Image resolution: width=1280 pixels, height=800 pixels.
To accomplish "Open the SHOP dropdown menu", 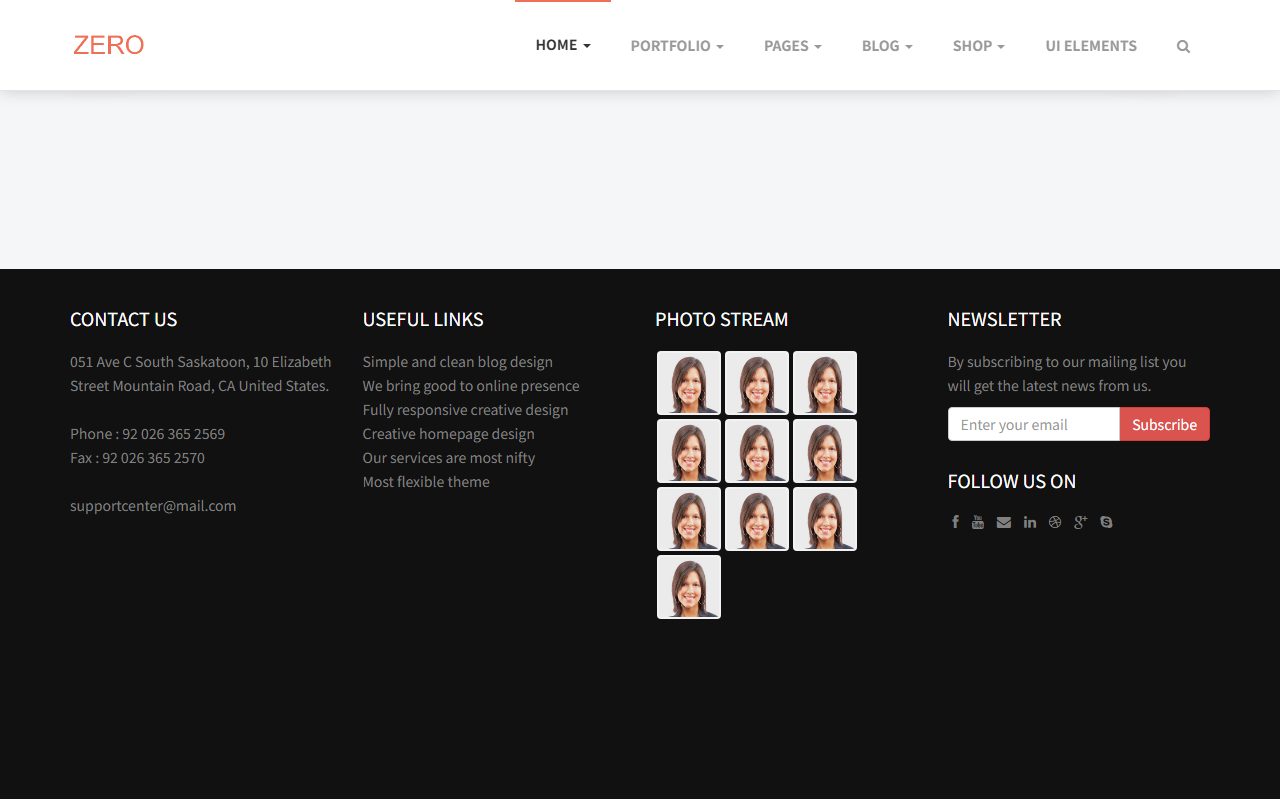I will click(x=979, y=46).
